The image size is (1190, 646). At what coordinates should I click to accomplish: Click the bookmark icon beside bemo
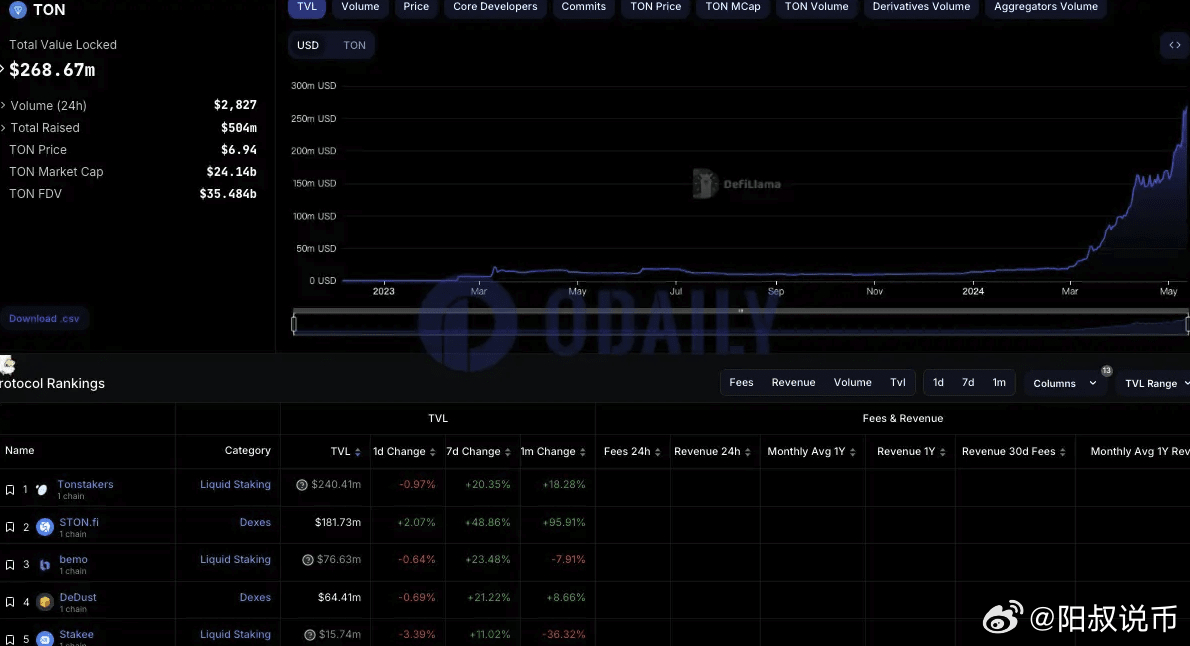(x=10, y=565)
